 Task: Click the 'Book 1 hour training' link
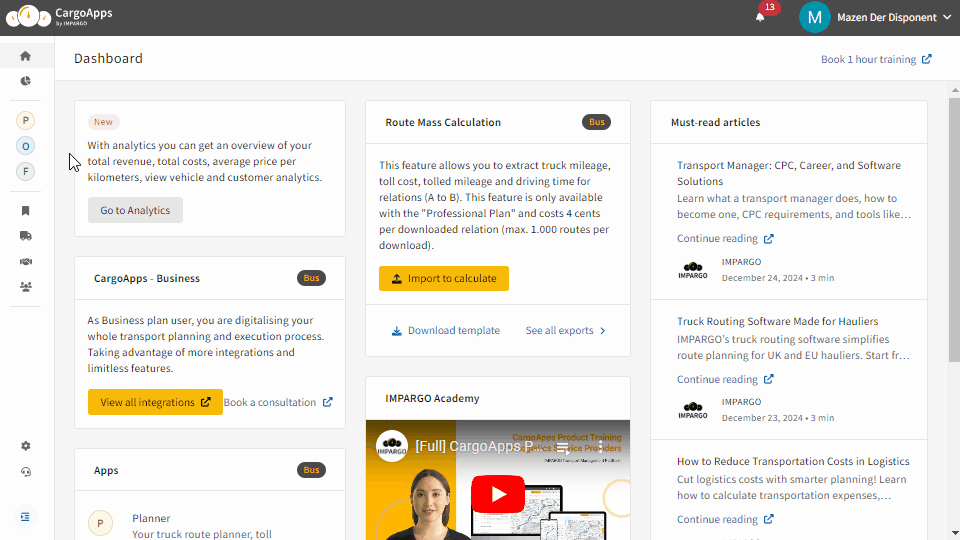876,59
